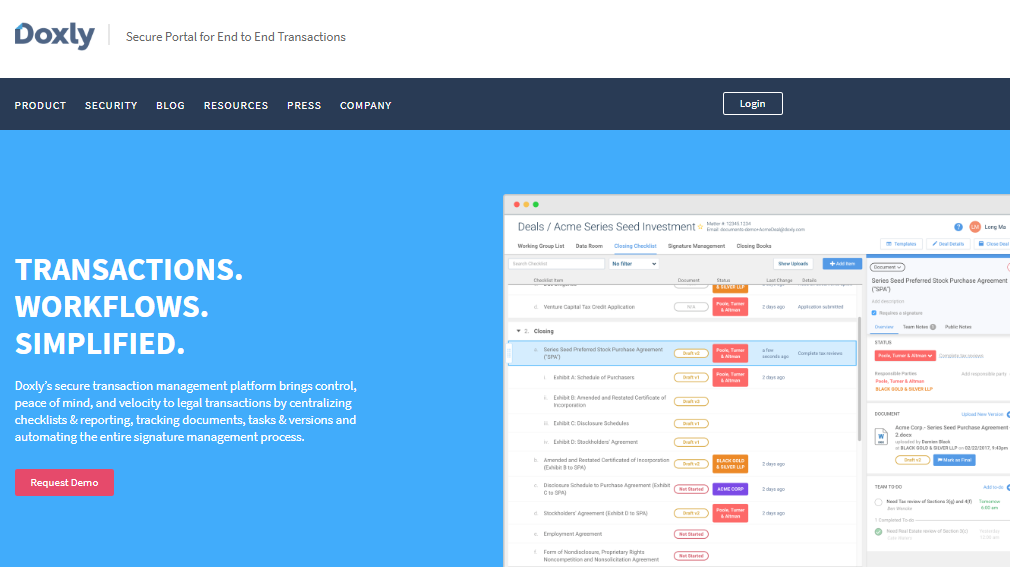The height and width of the screenshot is (567, 1010).
Task: Select Exhibit D: Stockholders' Agreement sub-row
Action: click(683, 442)
